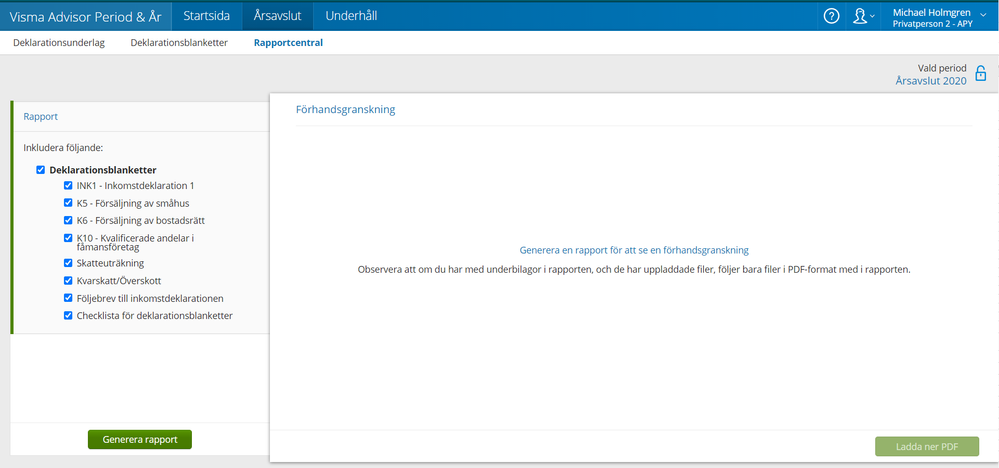
Task: Click the Generera rapport button
Action: tap(139, 439)
